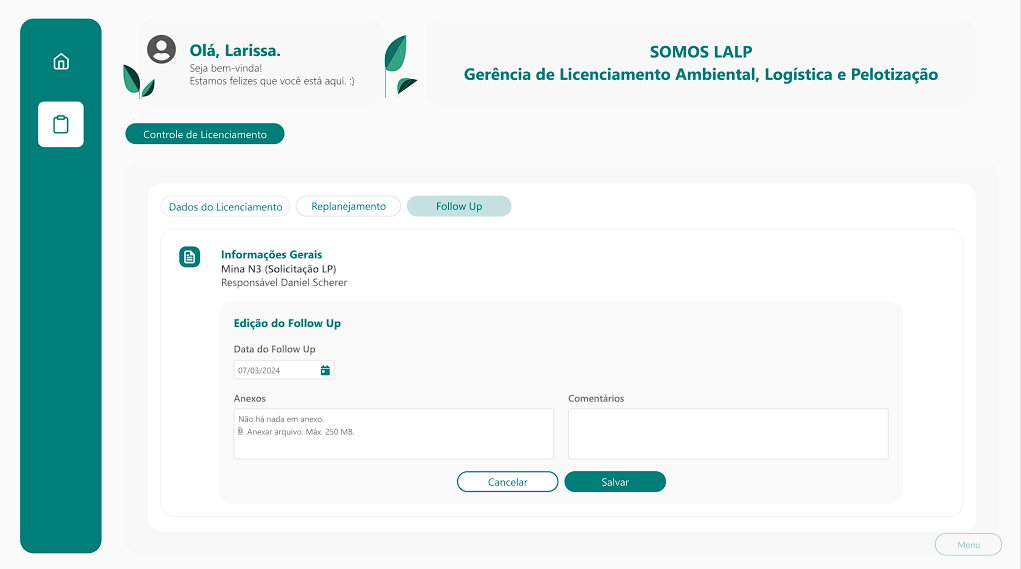Screen dimensions: 1021x569
Task: Open the clipboard icon in sidebar
Action: [x=61, y=124]
